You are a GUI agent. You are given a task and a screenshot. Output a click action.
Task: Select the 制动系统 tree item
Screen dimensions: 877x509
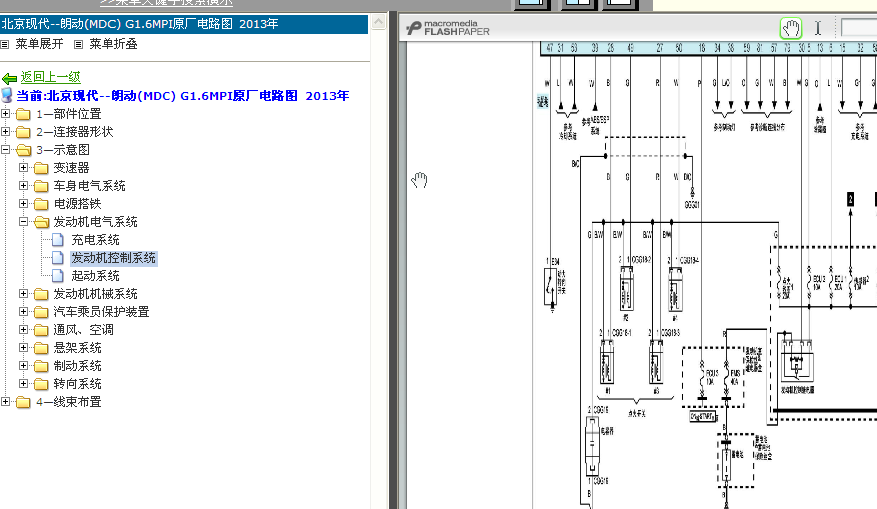pos(78,366)
